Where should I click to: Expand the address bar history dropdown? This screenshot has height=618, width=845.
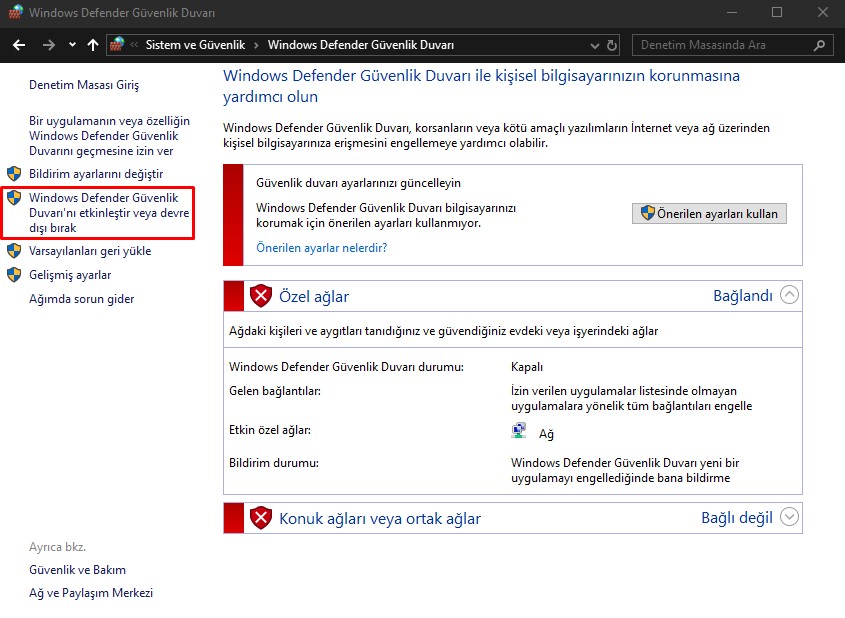(595, 46)
